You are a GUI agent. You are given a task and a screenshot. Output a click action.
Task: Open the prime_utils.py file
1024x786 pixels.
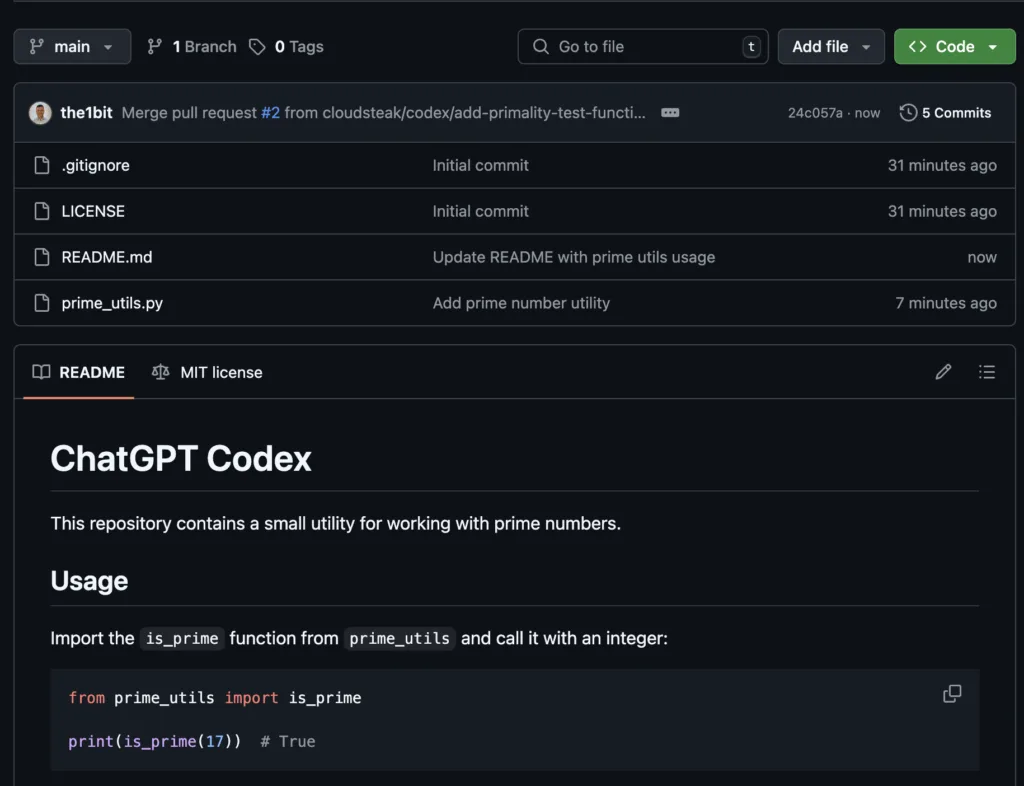[x=112, y=303]
